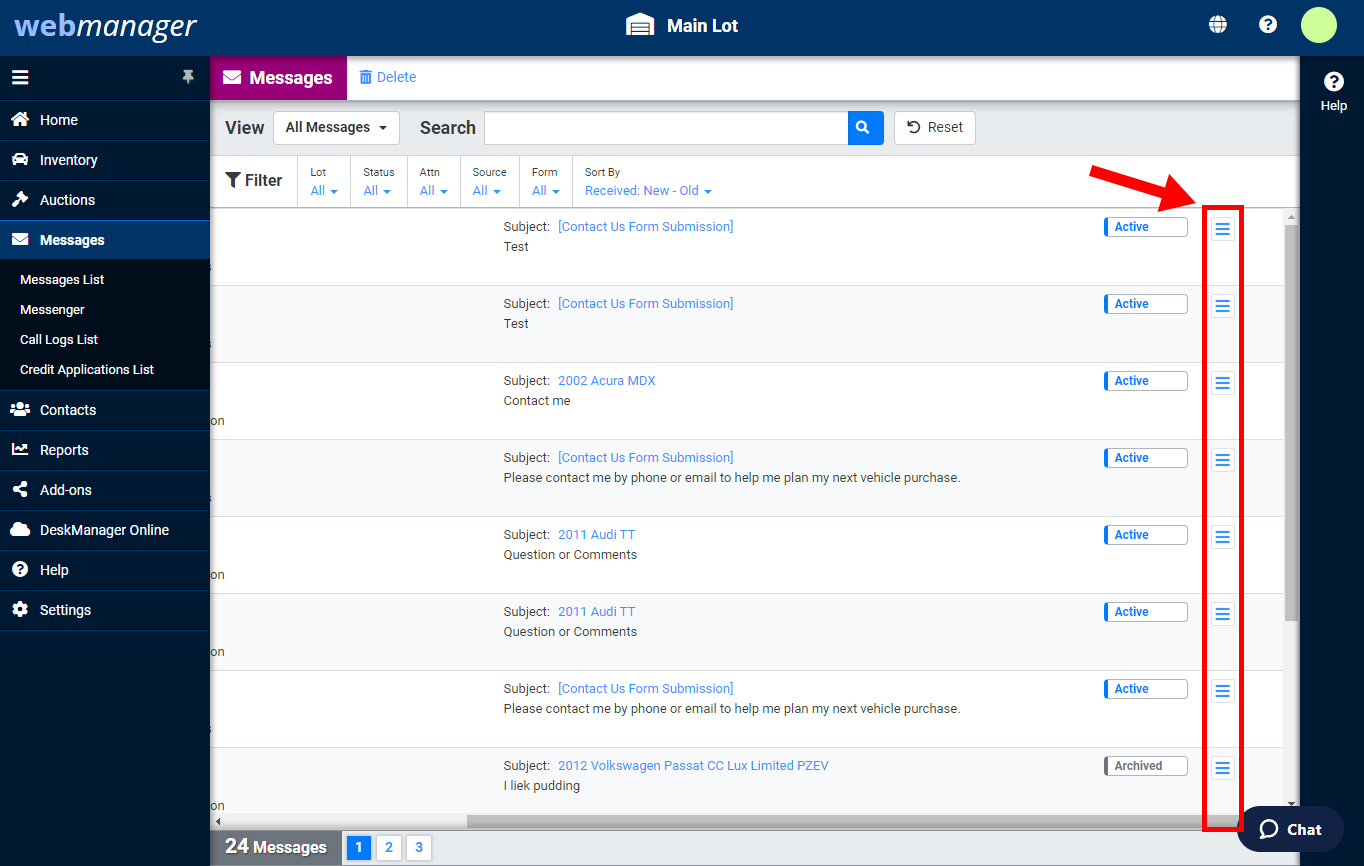
Task: Go to page 2
Action: point(389,848)
